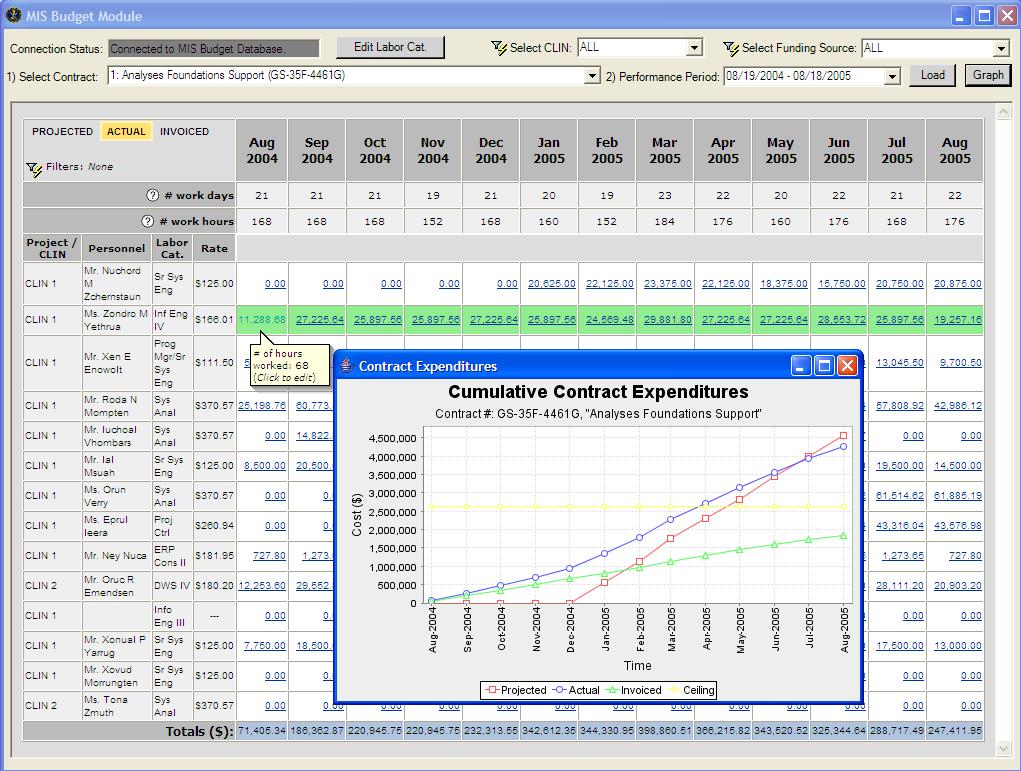Click the Actual legend marker in chart
Viewport: 1021px width, 771px height.
(559, 690)
